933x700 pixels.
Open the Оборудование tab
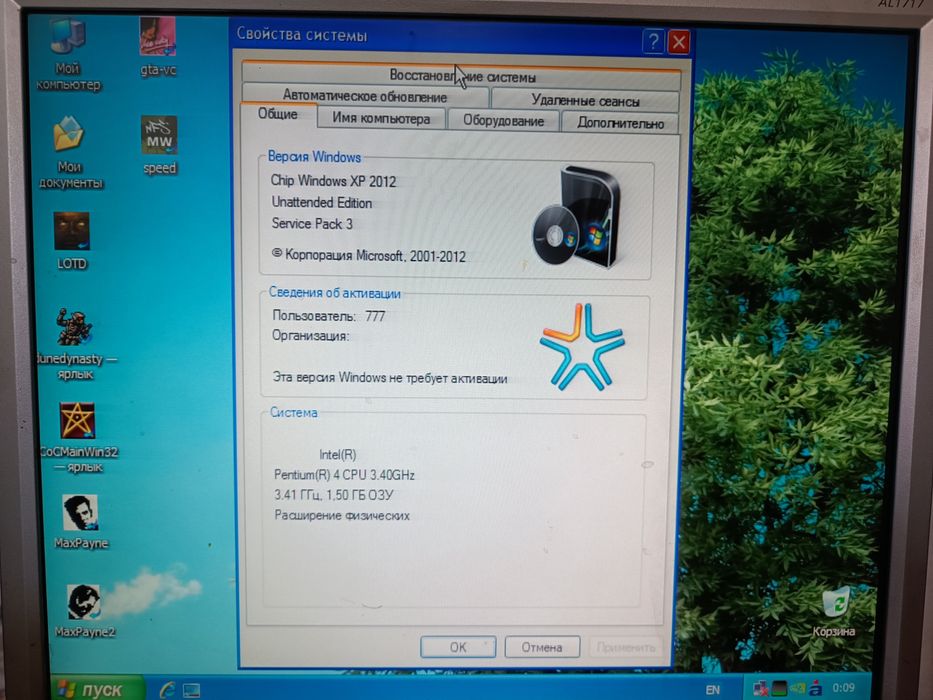click(503, 121)
